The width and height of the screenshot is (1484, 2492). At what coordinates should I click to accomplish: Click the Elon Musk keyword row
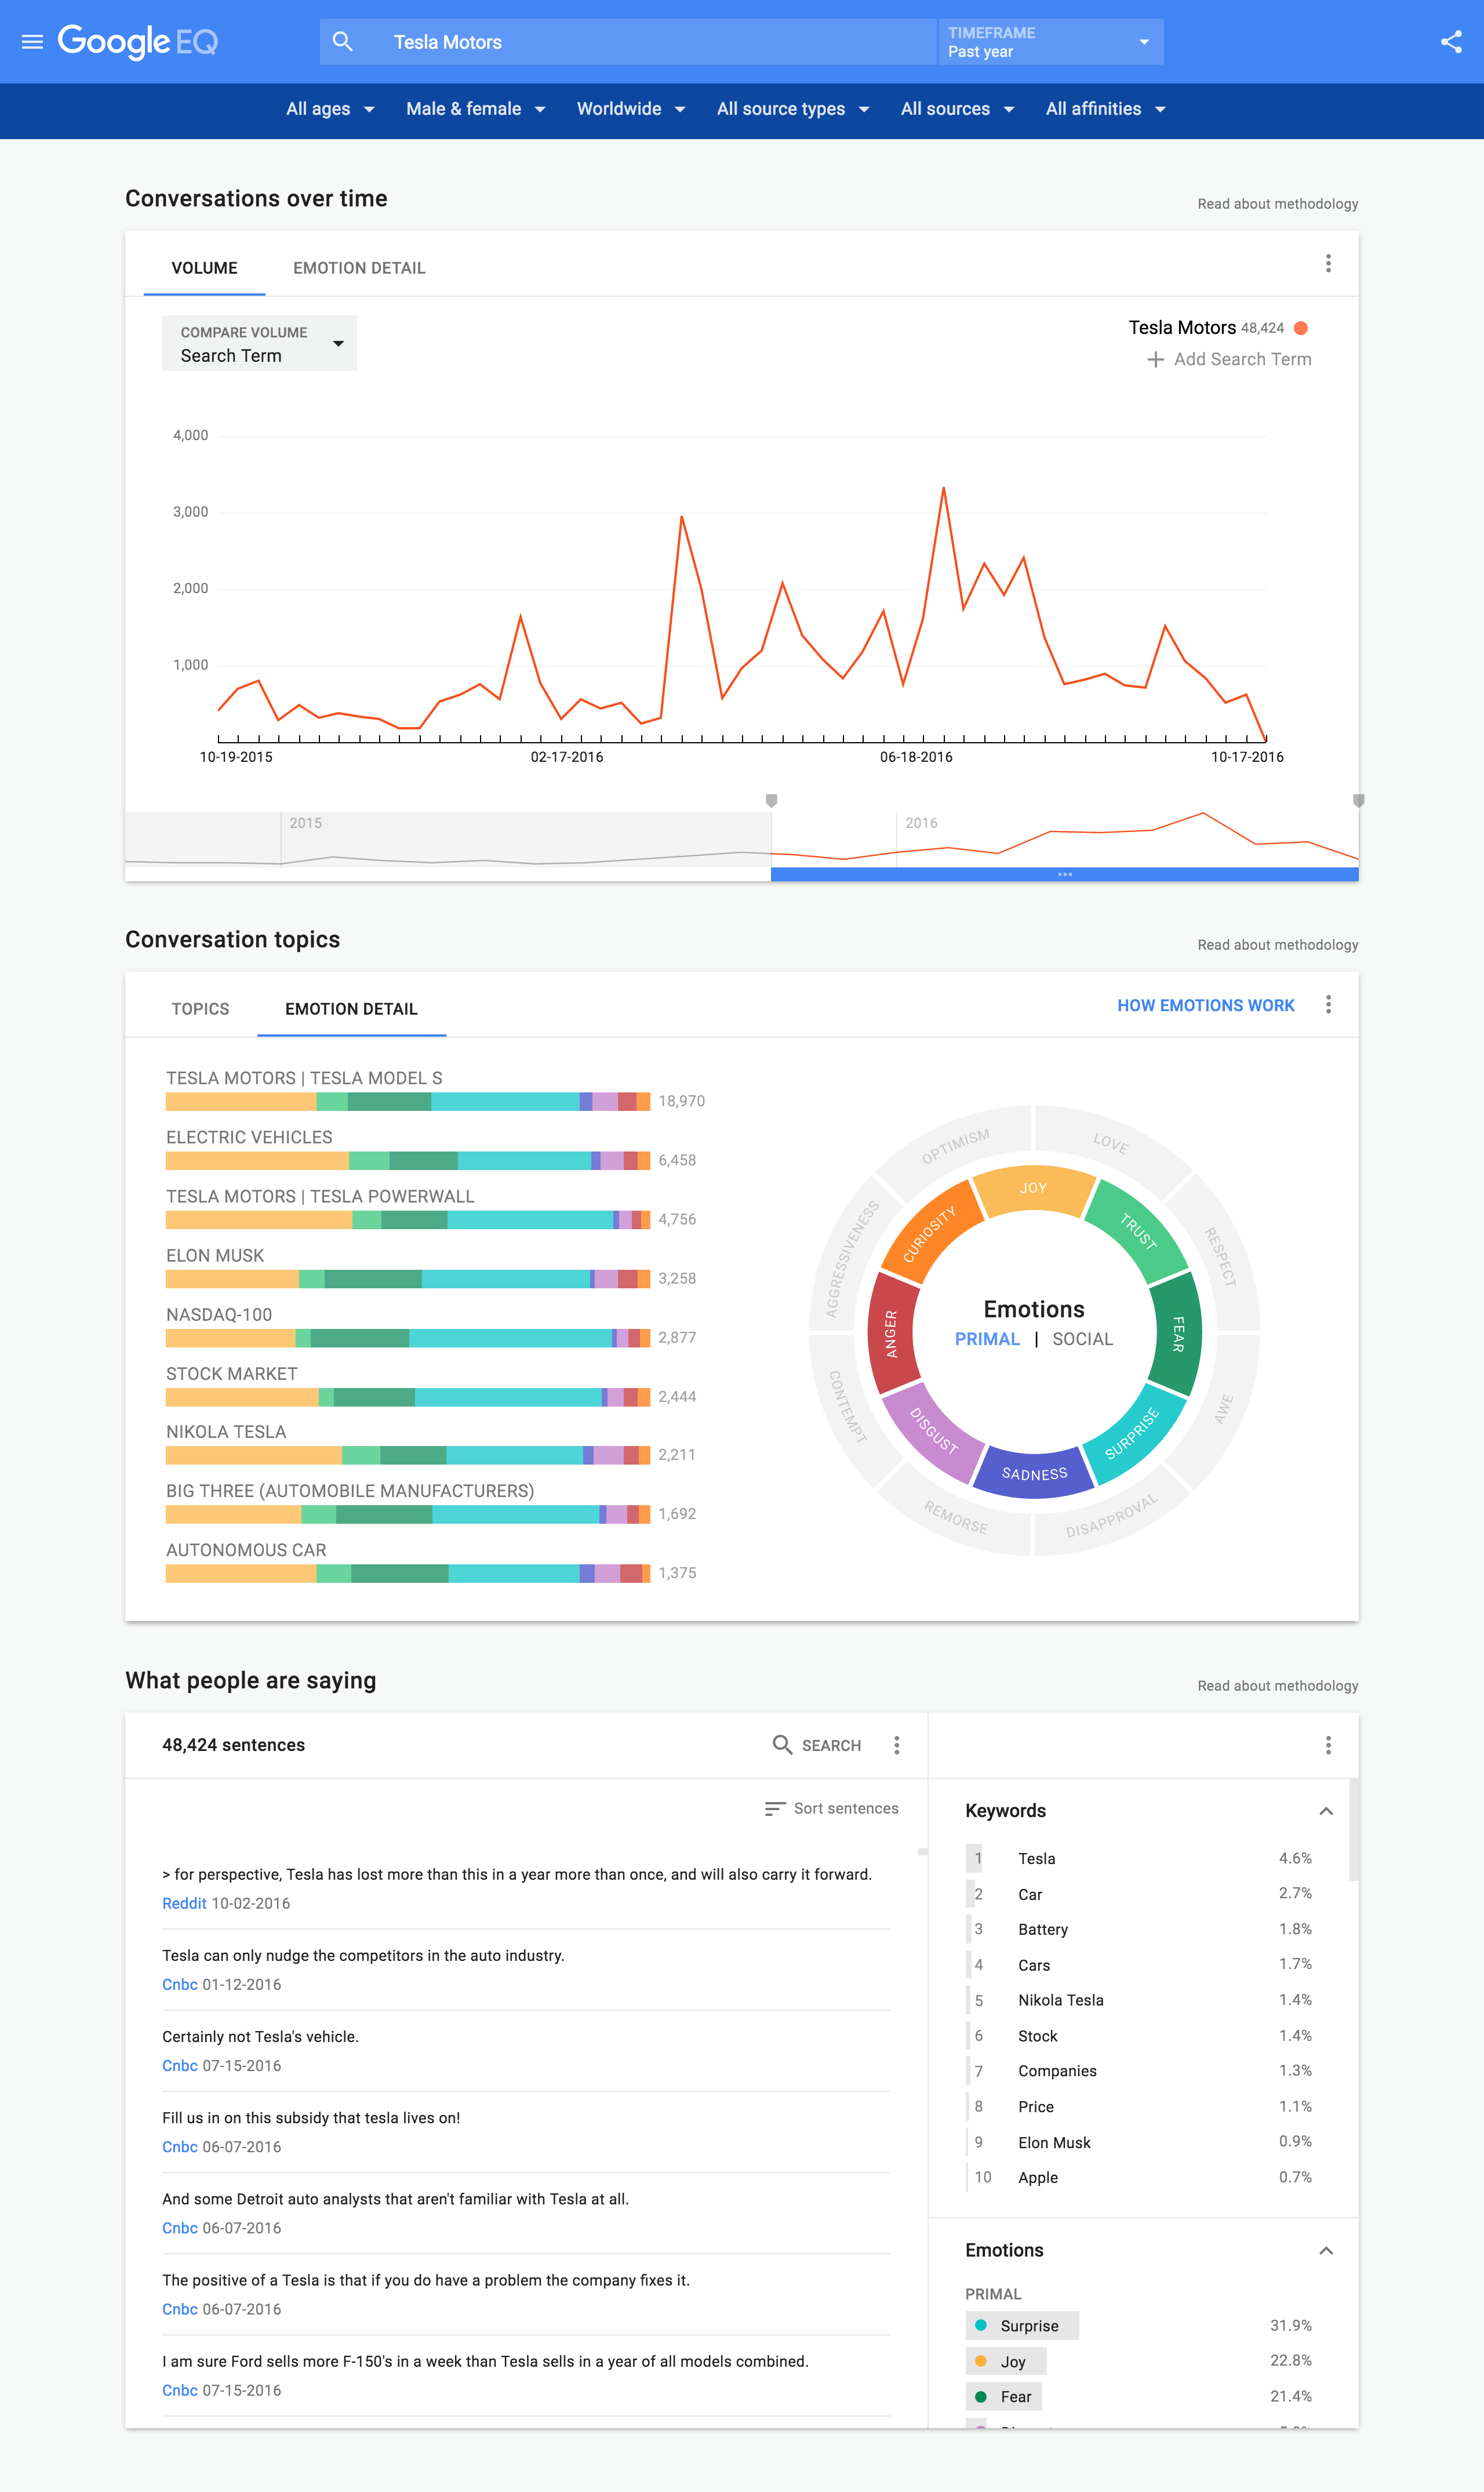(1139, 2143)
